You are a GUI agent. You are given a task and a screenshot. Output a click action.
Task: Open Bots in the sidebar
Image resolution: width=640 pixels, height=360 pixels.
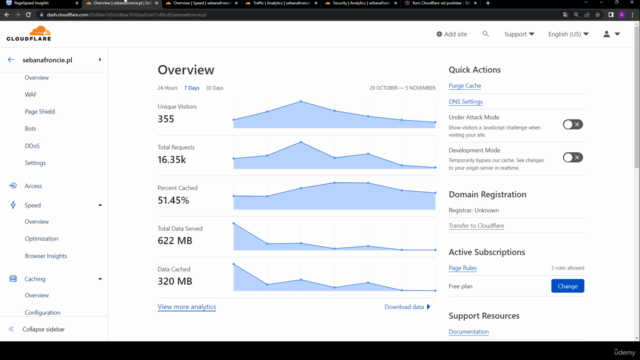pyautogui.click(x=30, y=129)
